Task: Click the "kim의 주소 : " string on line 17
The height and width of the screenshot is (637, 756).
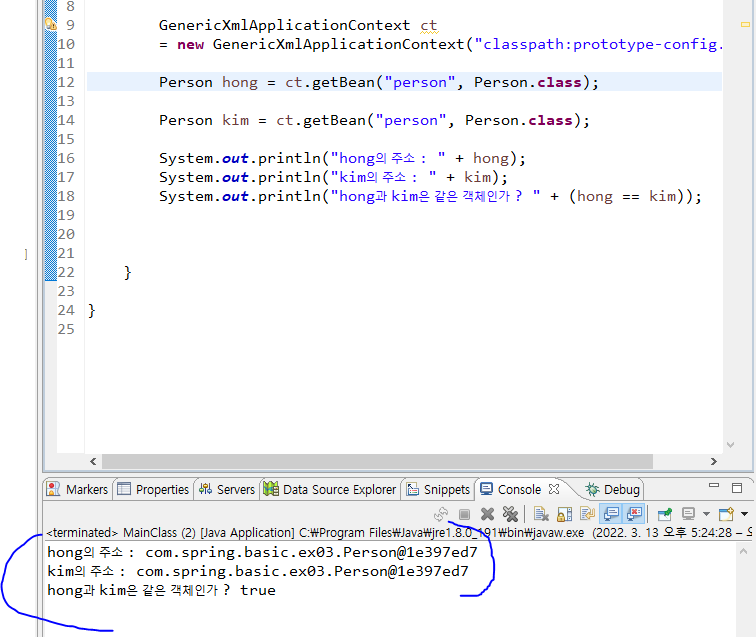Action: 383,177
